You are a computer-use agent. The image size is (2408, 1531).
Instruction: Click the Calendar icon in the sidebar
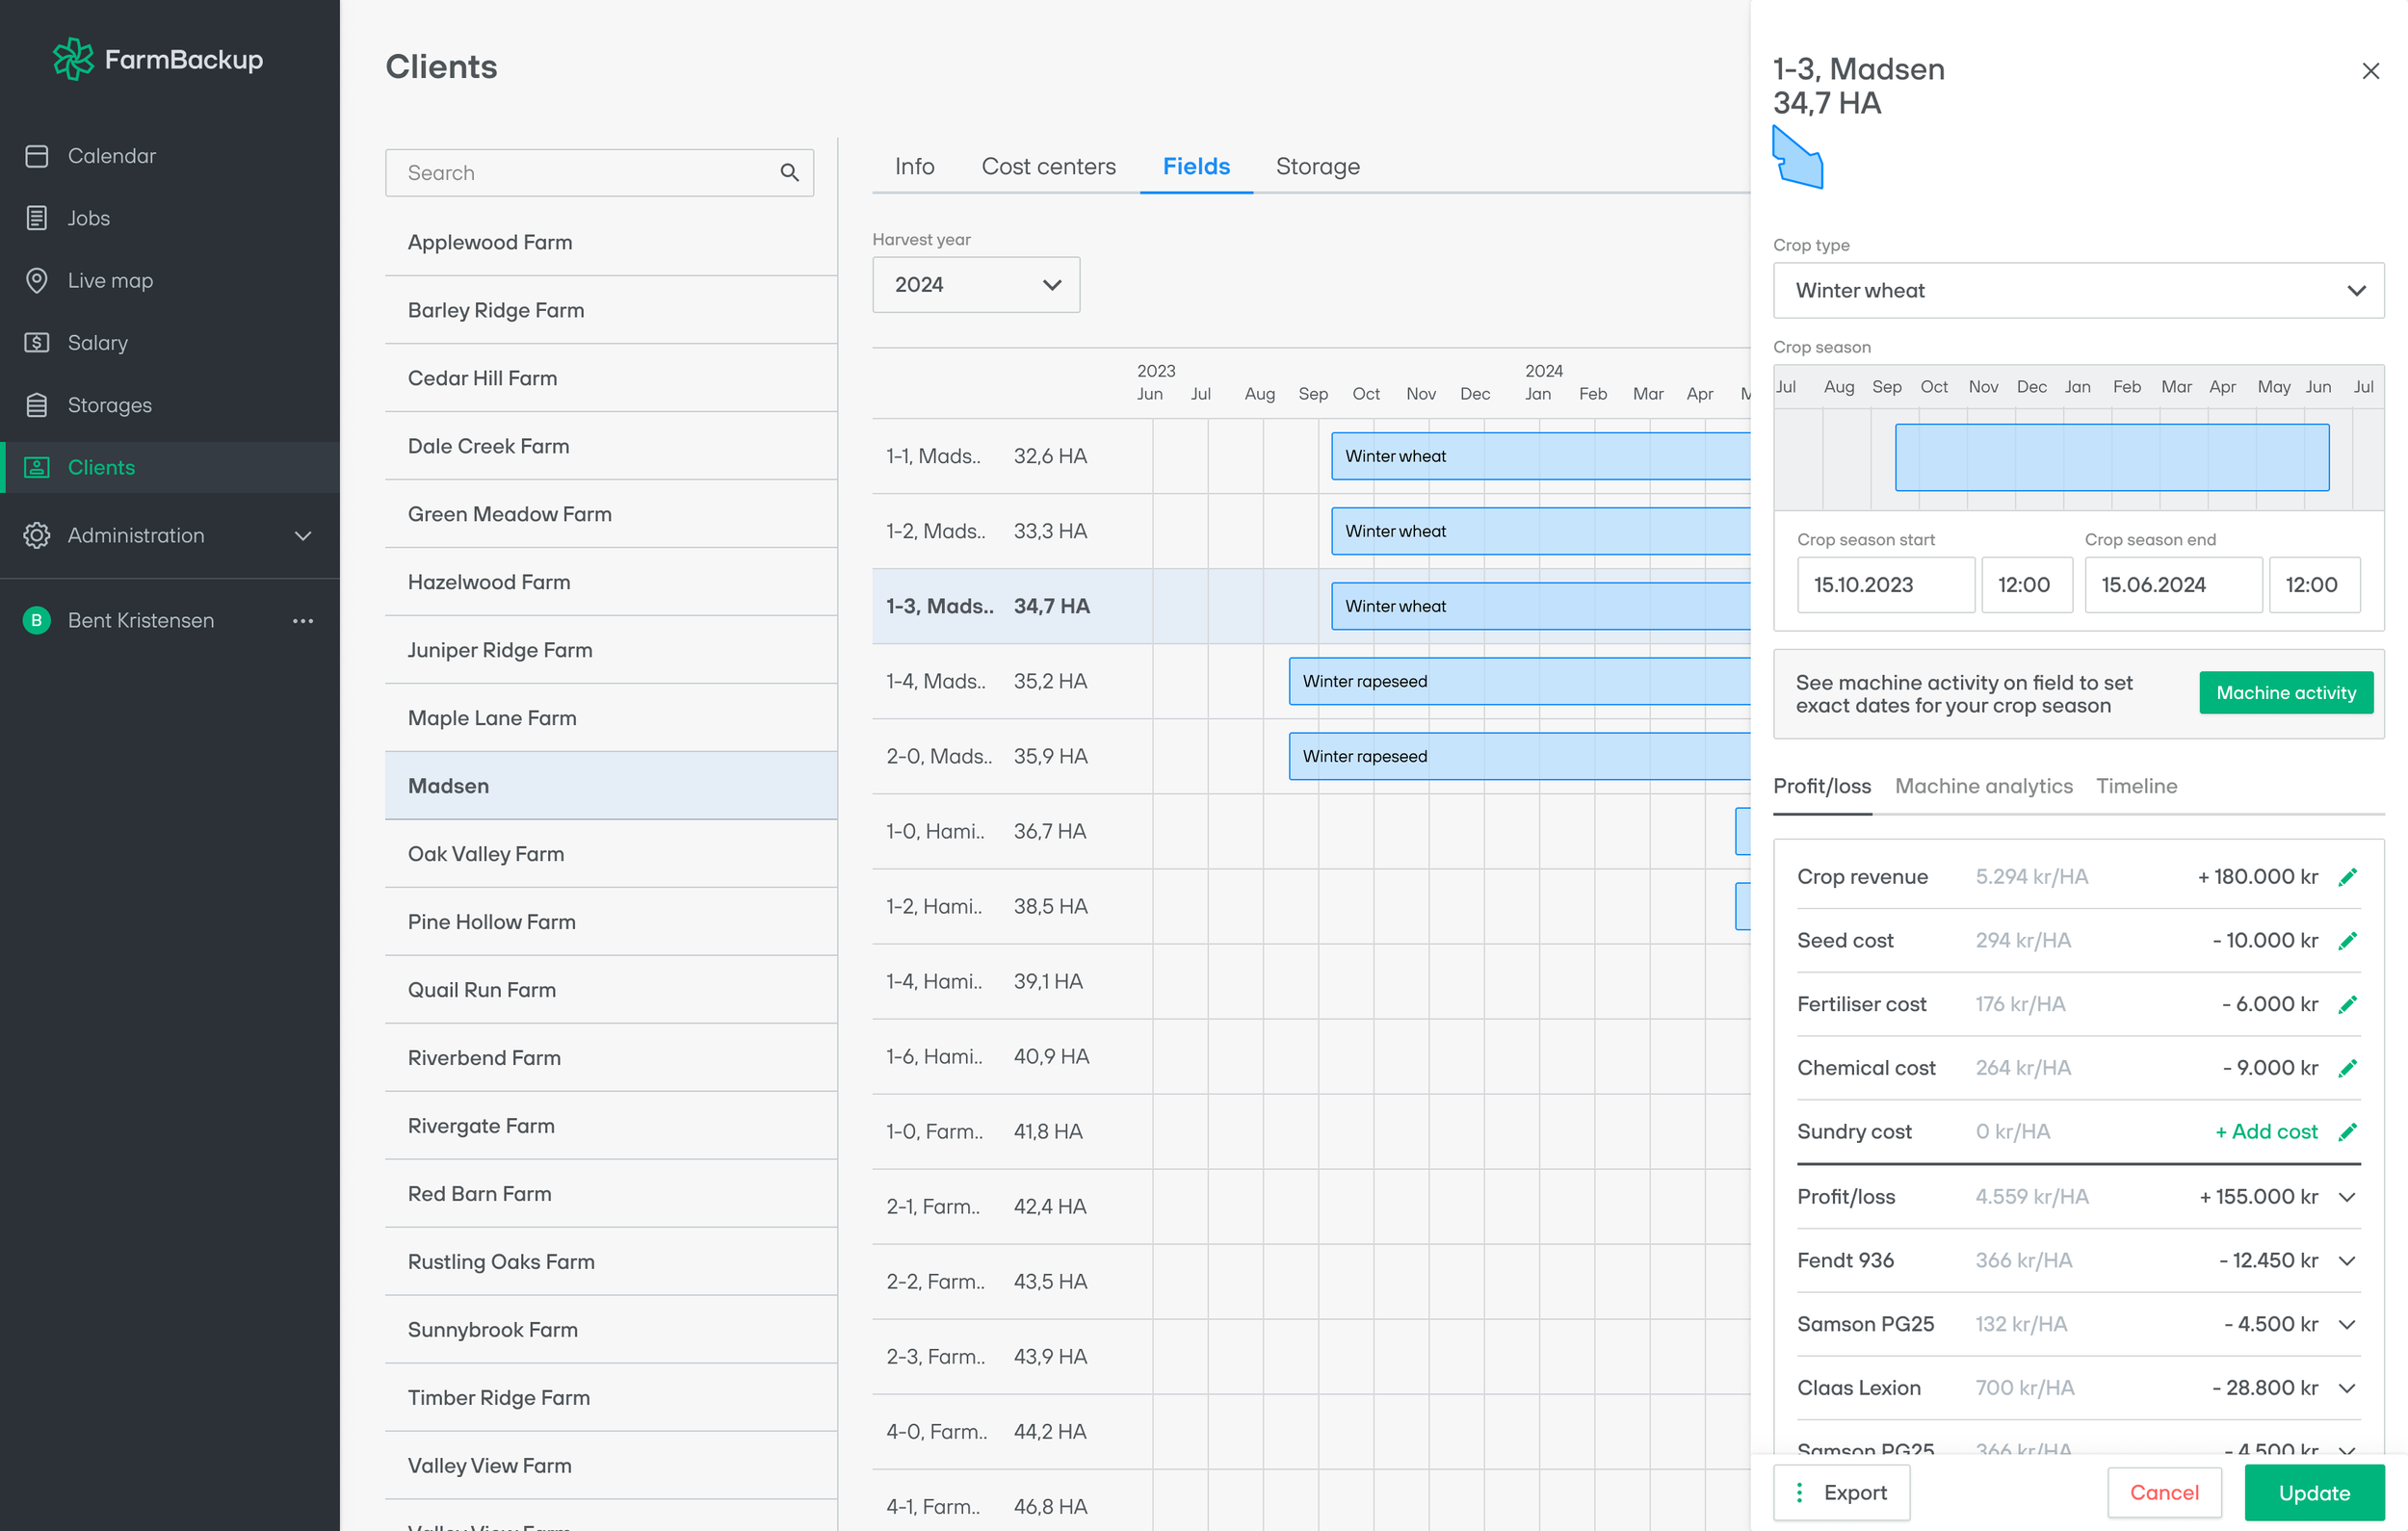tap(37, 156)
